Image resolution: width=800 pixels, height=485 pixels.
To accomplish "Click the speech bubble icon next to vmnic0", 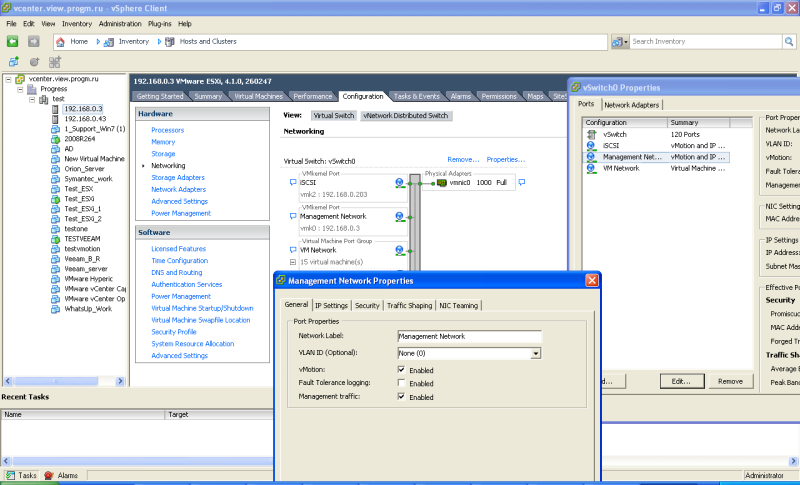I will [x=521, y=182].
